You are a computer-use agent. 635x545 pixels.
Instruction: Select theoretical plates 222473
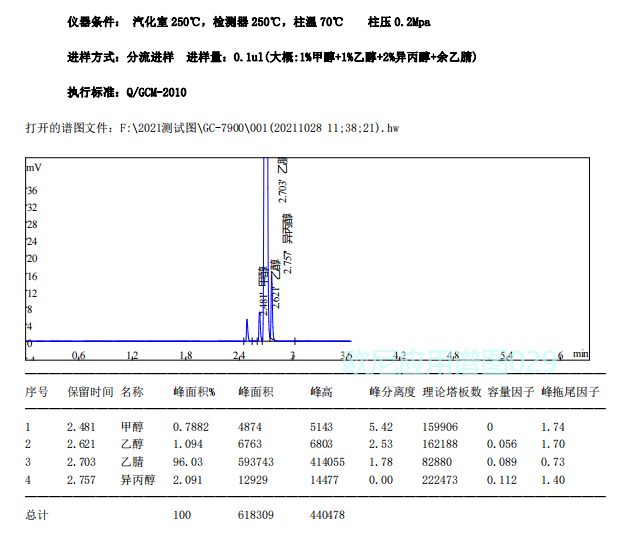pos(440,480)
